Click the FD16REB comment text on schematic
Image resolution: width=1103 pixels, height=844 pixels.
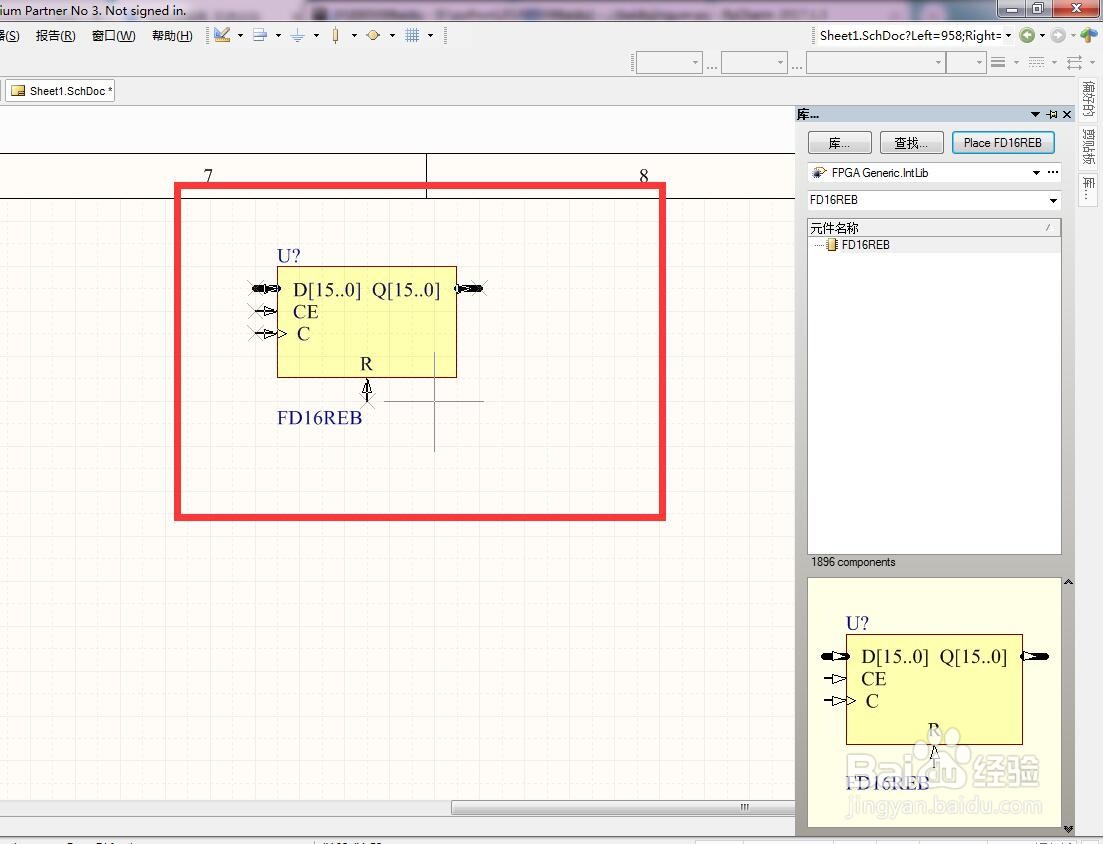click(319, 418)
